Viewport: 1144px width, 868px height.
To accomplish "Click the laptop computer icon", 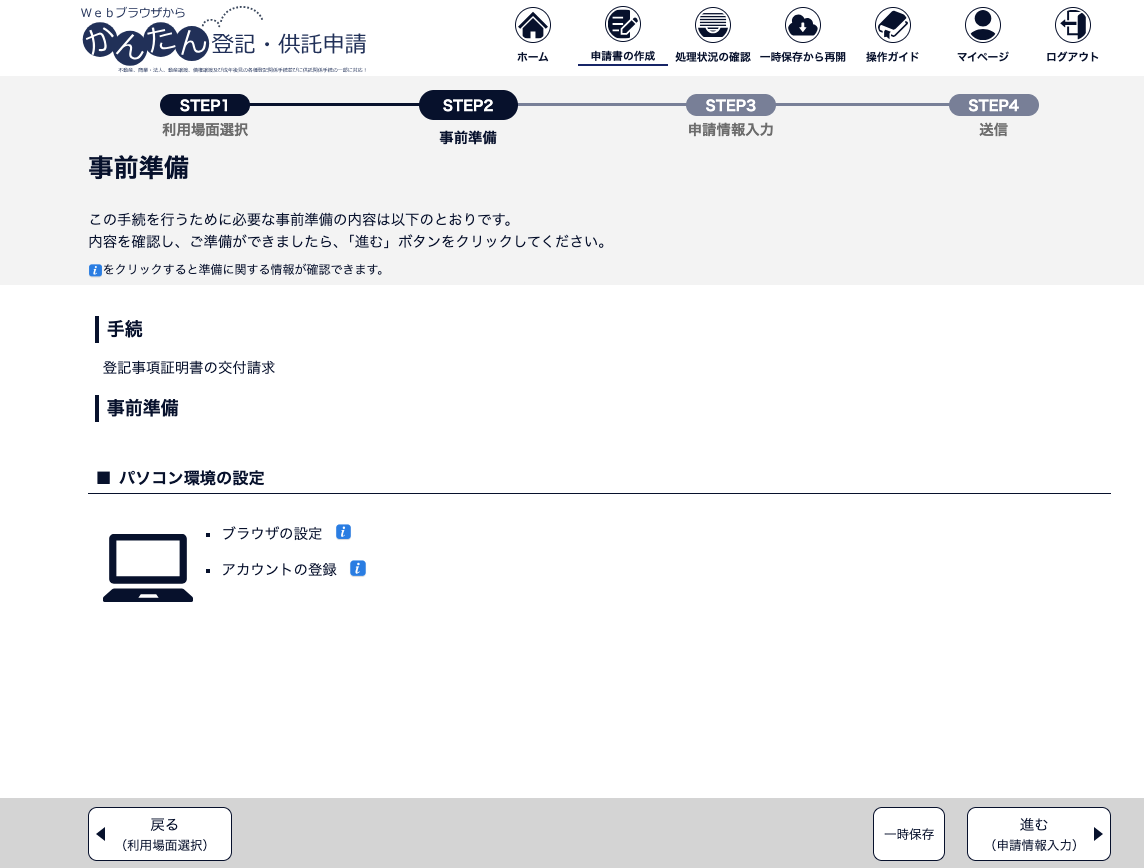I will coord(148,567).
